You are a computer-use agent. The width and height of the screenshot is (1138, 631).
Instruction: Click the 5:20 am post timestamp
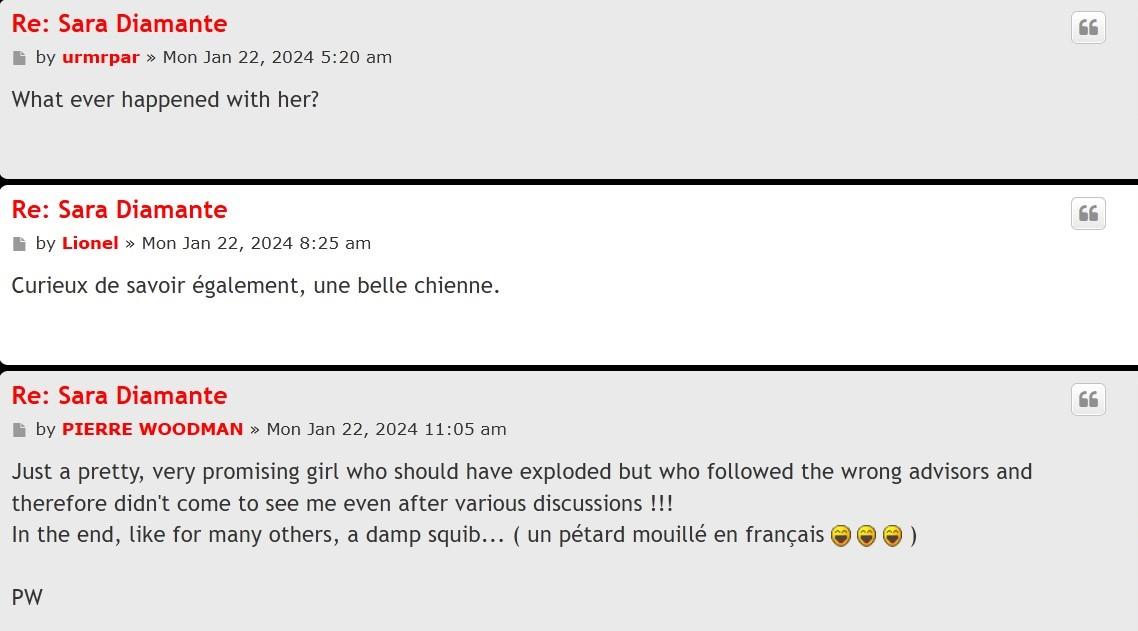(277, 57)
